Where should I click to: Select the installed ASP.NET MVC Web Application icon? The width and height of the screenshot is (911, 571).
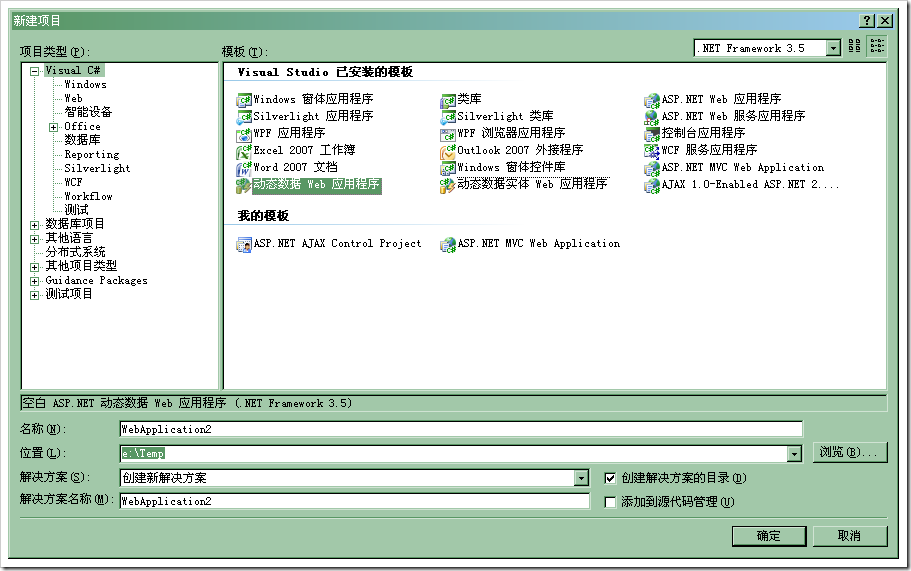pyautogui.click(x=652, y=168)
